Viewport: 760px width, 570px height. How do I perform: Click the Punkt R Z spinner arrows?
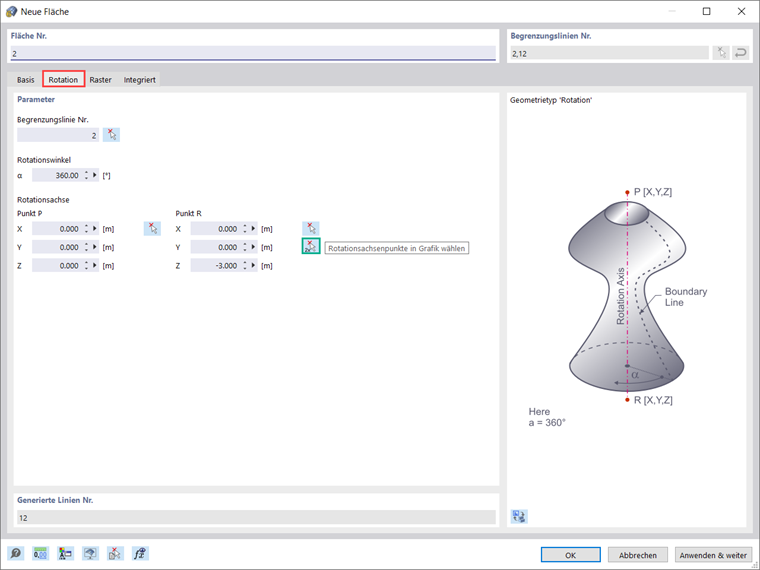pos(245,266)
